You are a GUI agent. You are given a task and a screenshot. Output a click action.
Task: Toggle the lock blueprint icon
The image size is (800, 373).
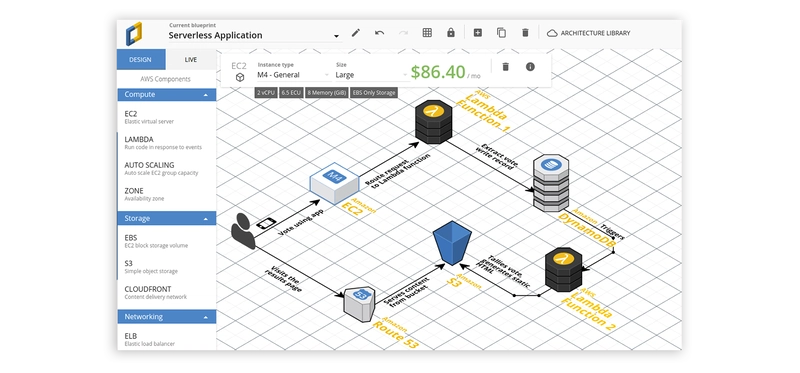click(451, 33)
